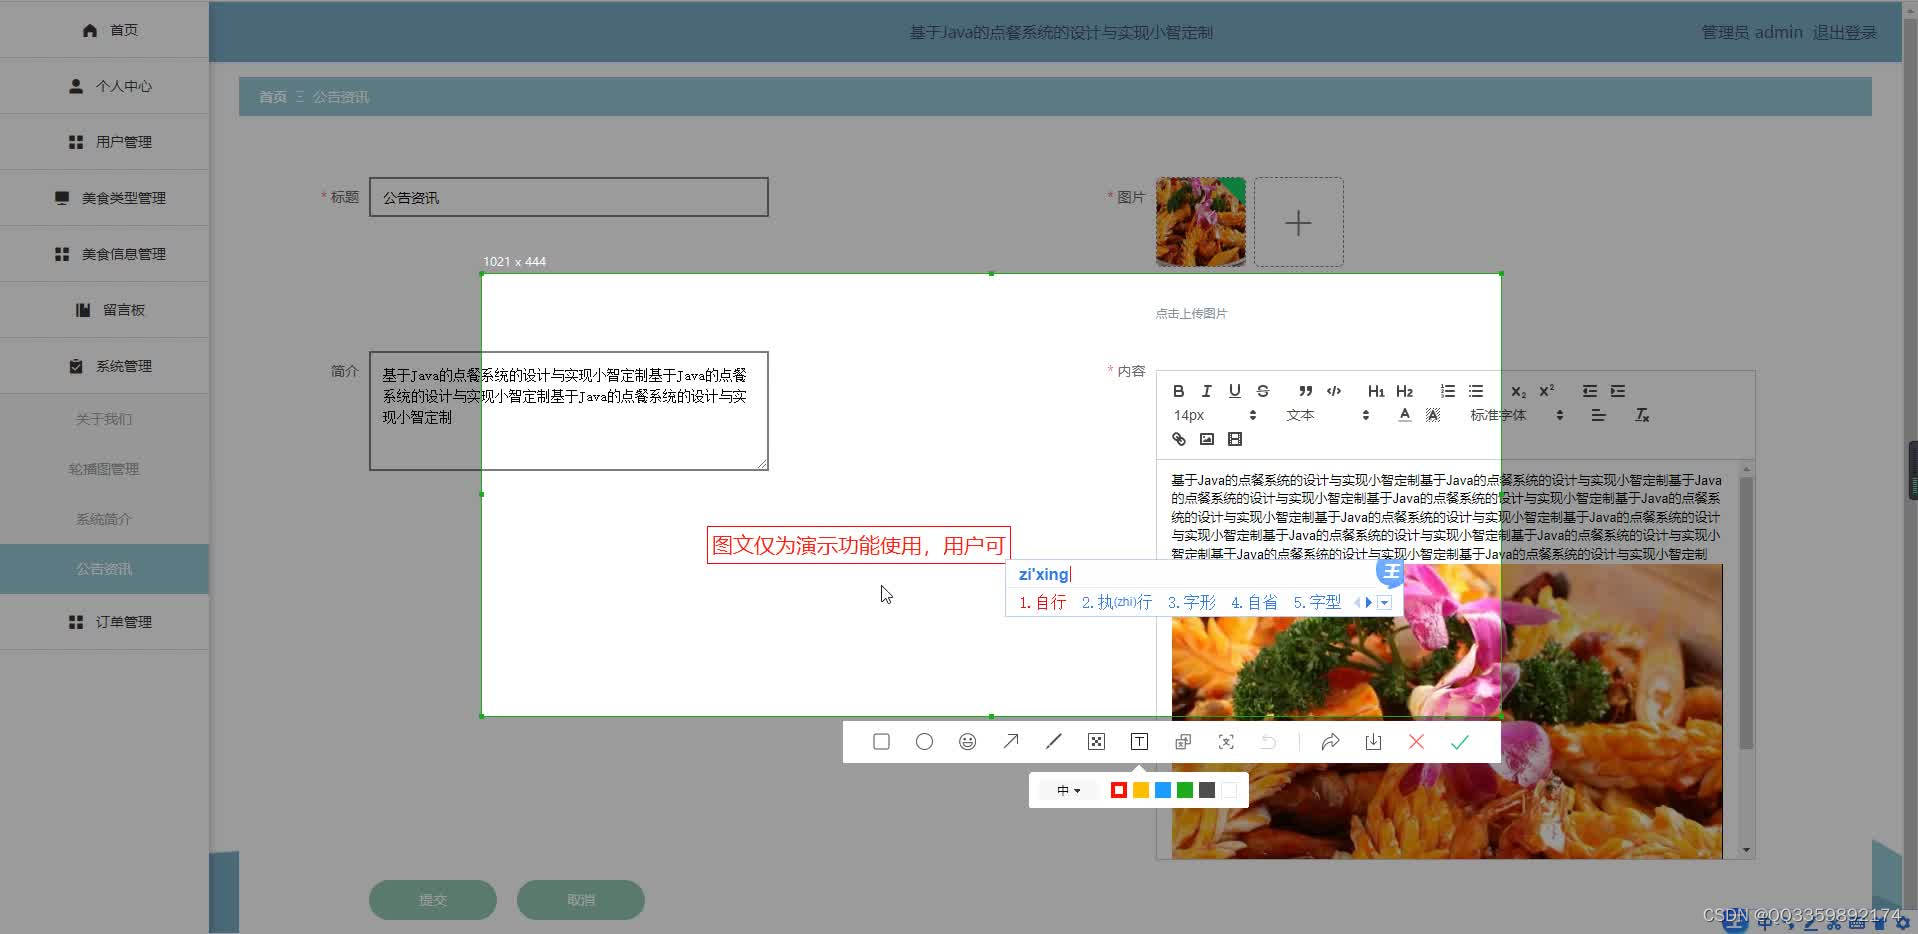The image size is (1918, 934).
Task: Open 个人中心 in the sidebar
Action: click(104, 86)
